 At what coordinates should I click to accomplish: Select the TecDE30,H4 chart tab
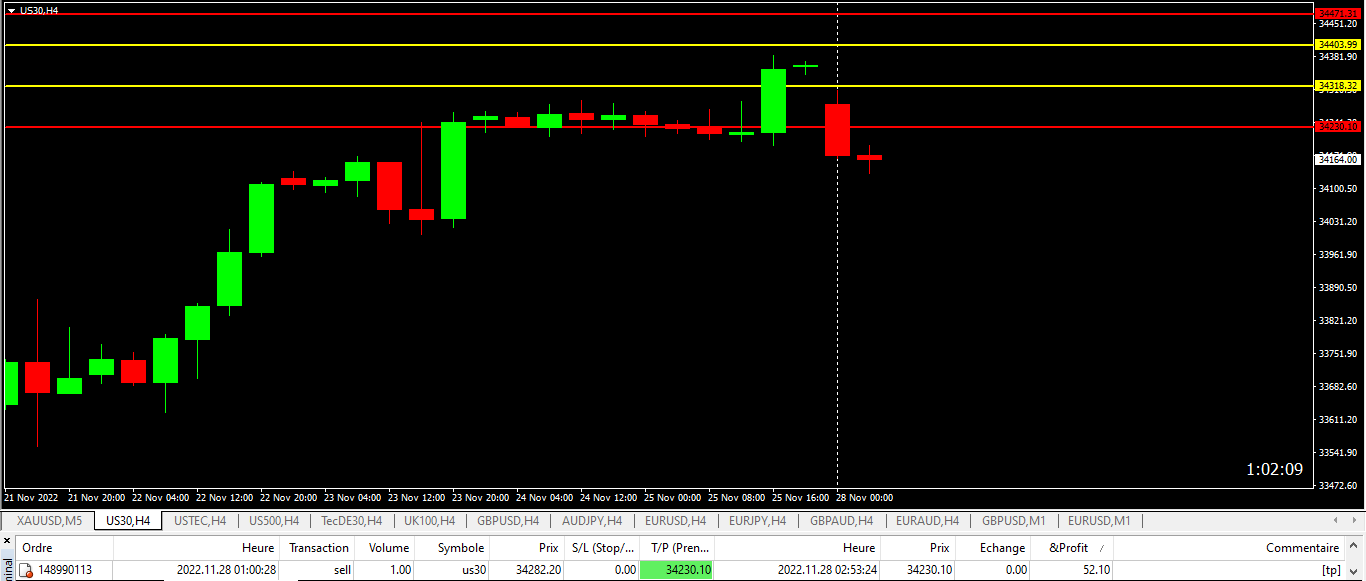point(351,521)
